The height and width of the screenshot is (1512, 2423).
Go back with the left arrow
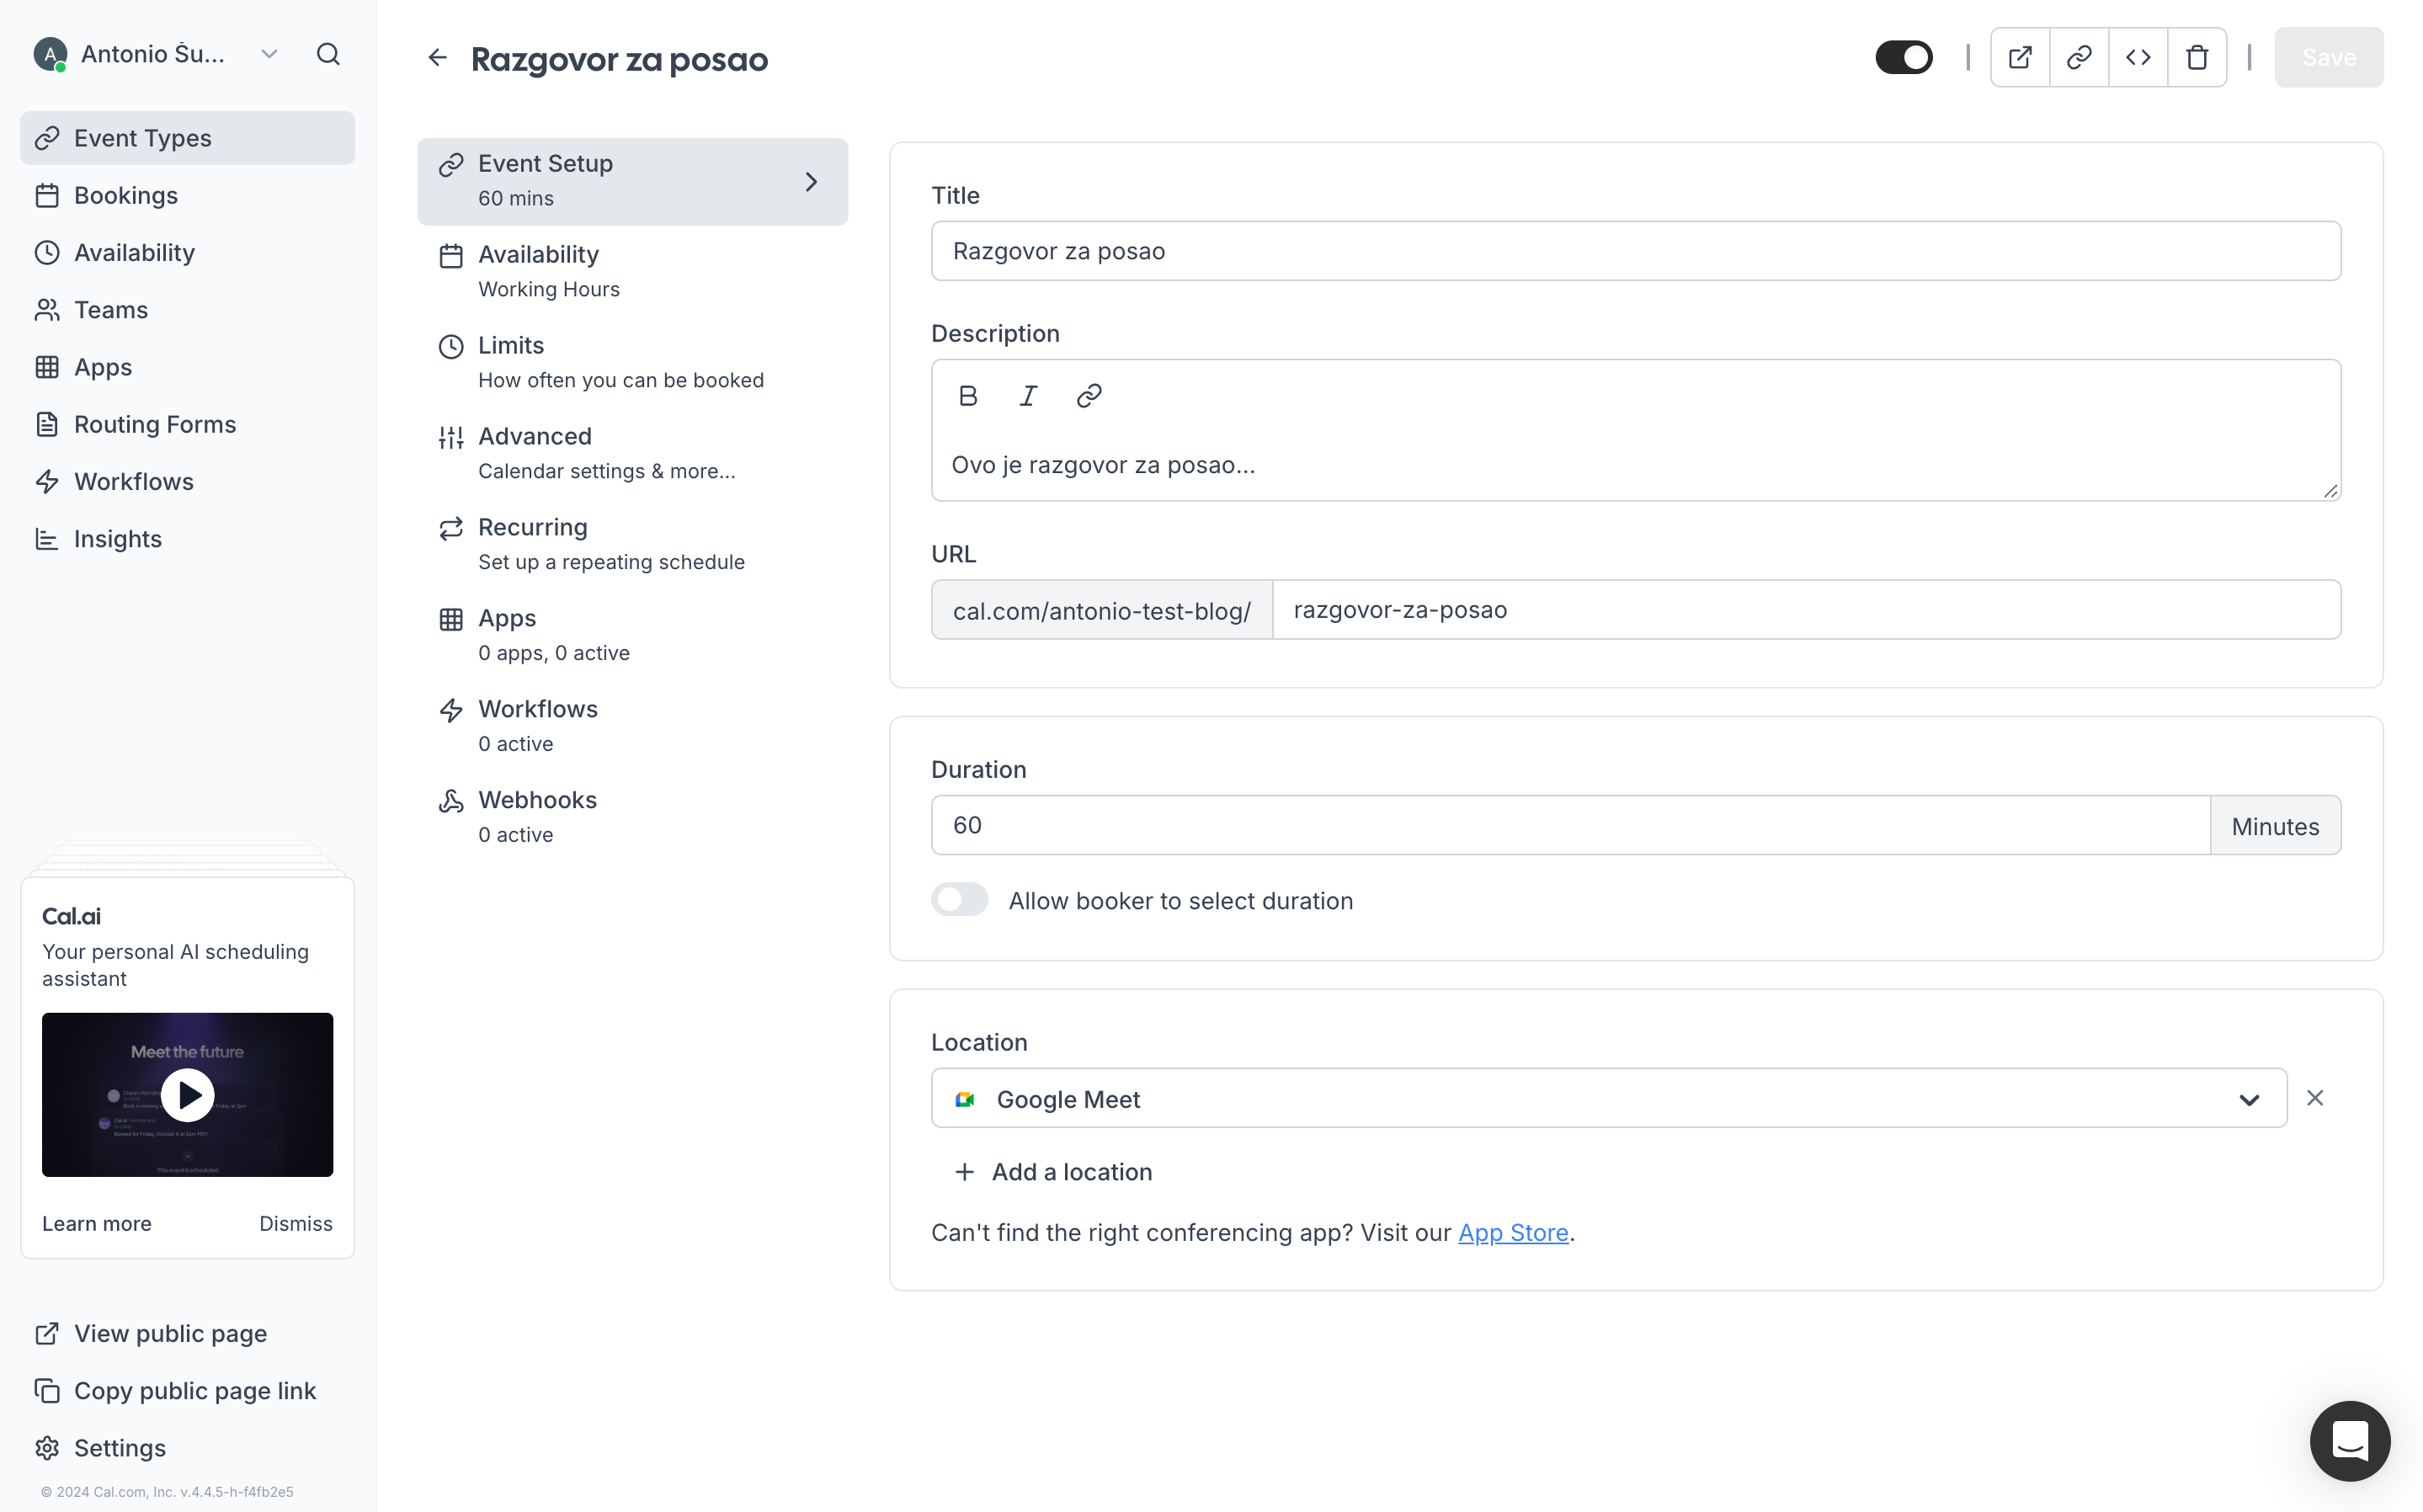click(x=437, y=58)
